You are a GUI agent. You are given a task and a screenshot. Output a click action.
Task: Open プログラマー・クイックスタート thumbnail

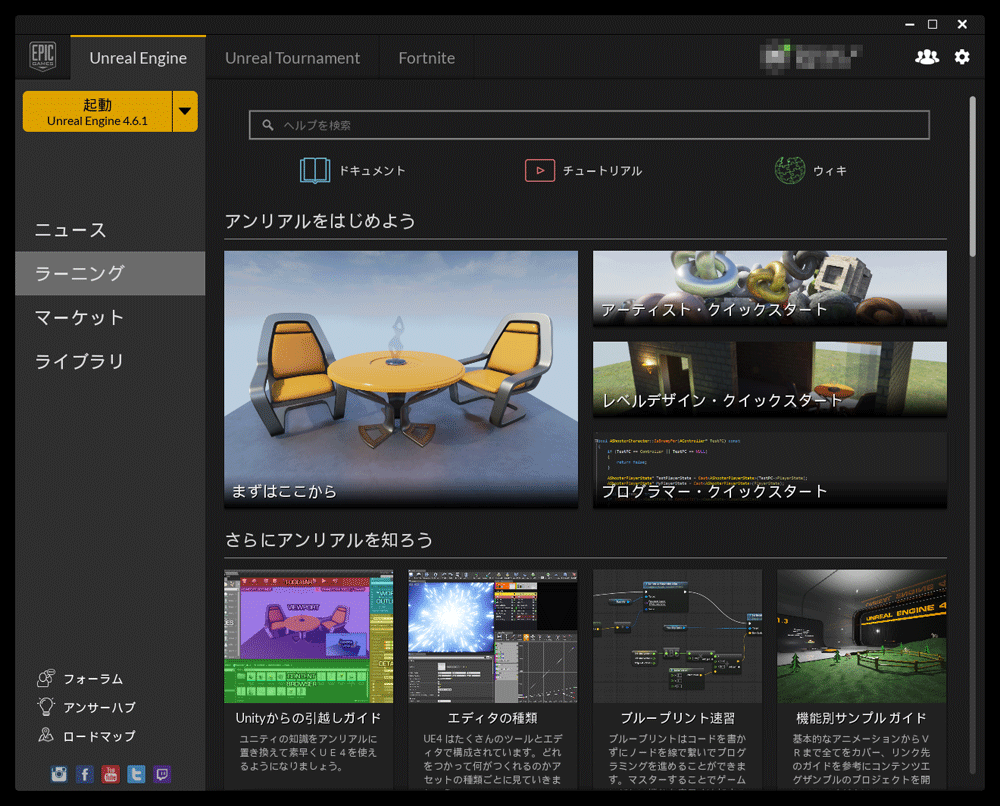click(x=770, y=471)
